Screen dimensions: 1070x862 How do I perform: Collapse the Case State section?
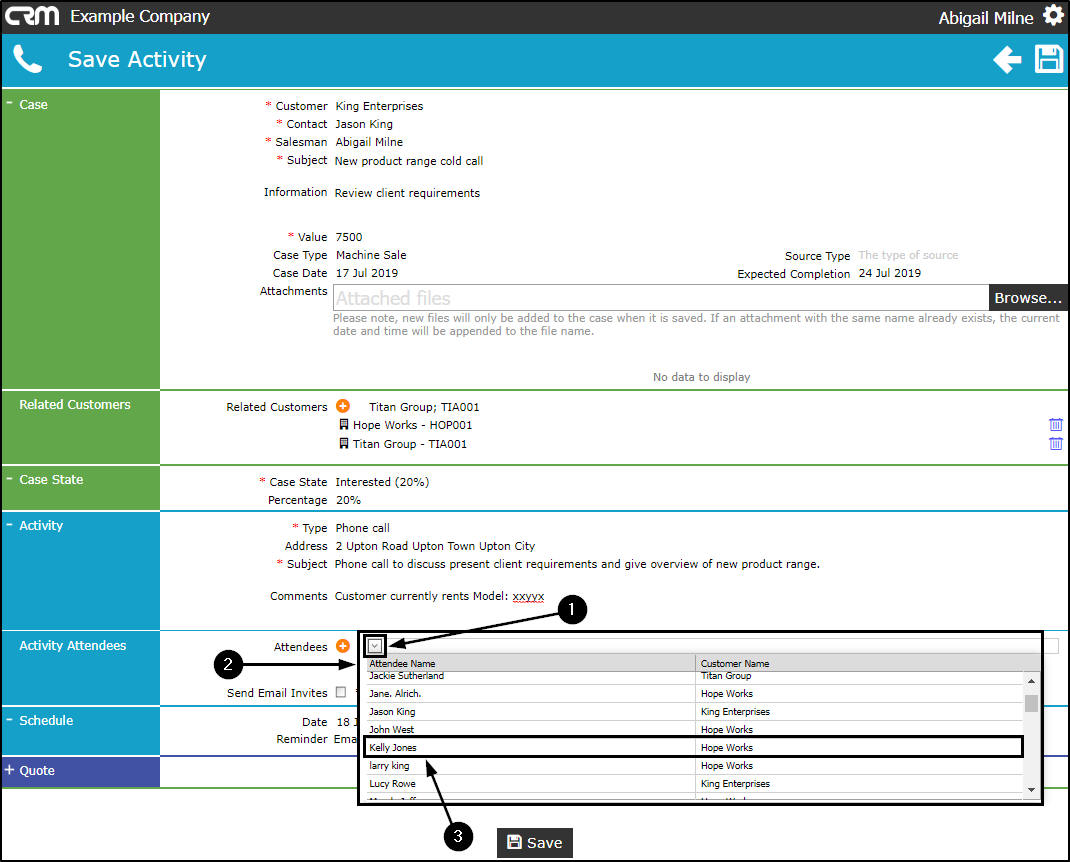10,478
